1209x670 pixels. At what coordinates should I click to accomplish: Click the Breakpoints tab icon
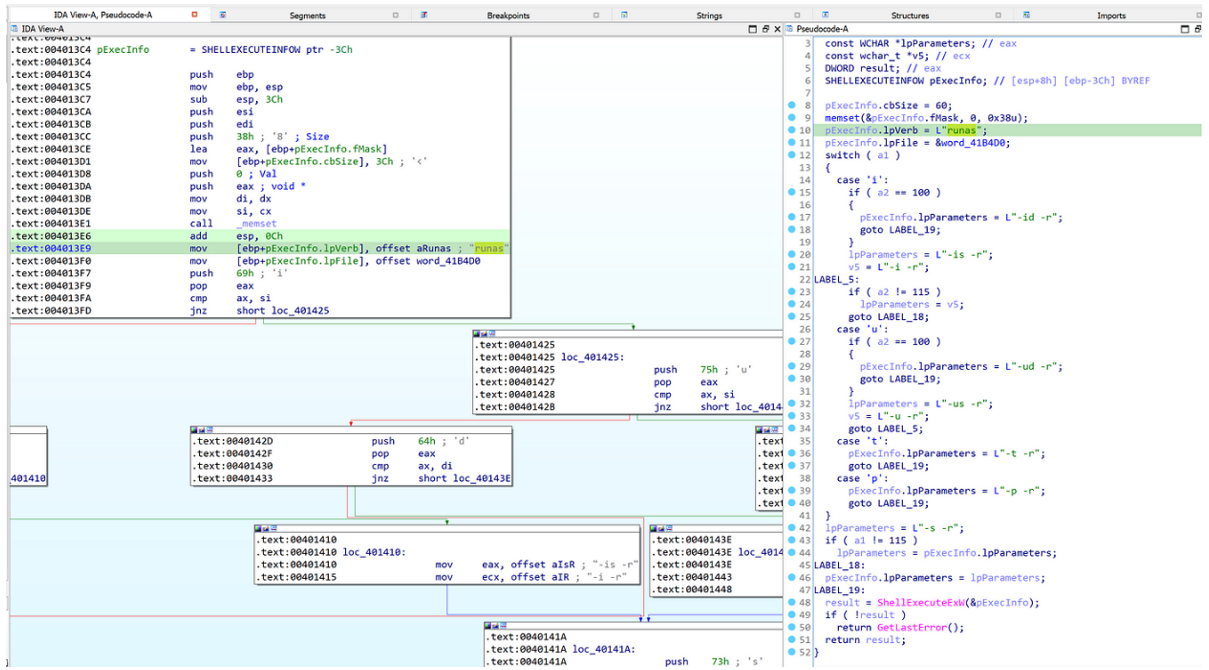(424, 16)
